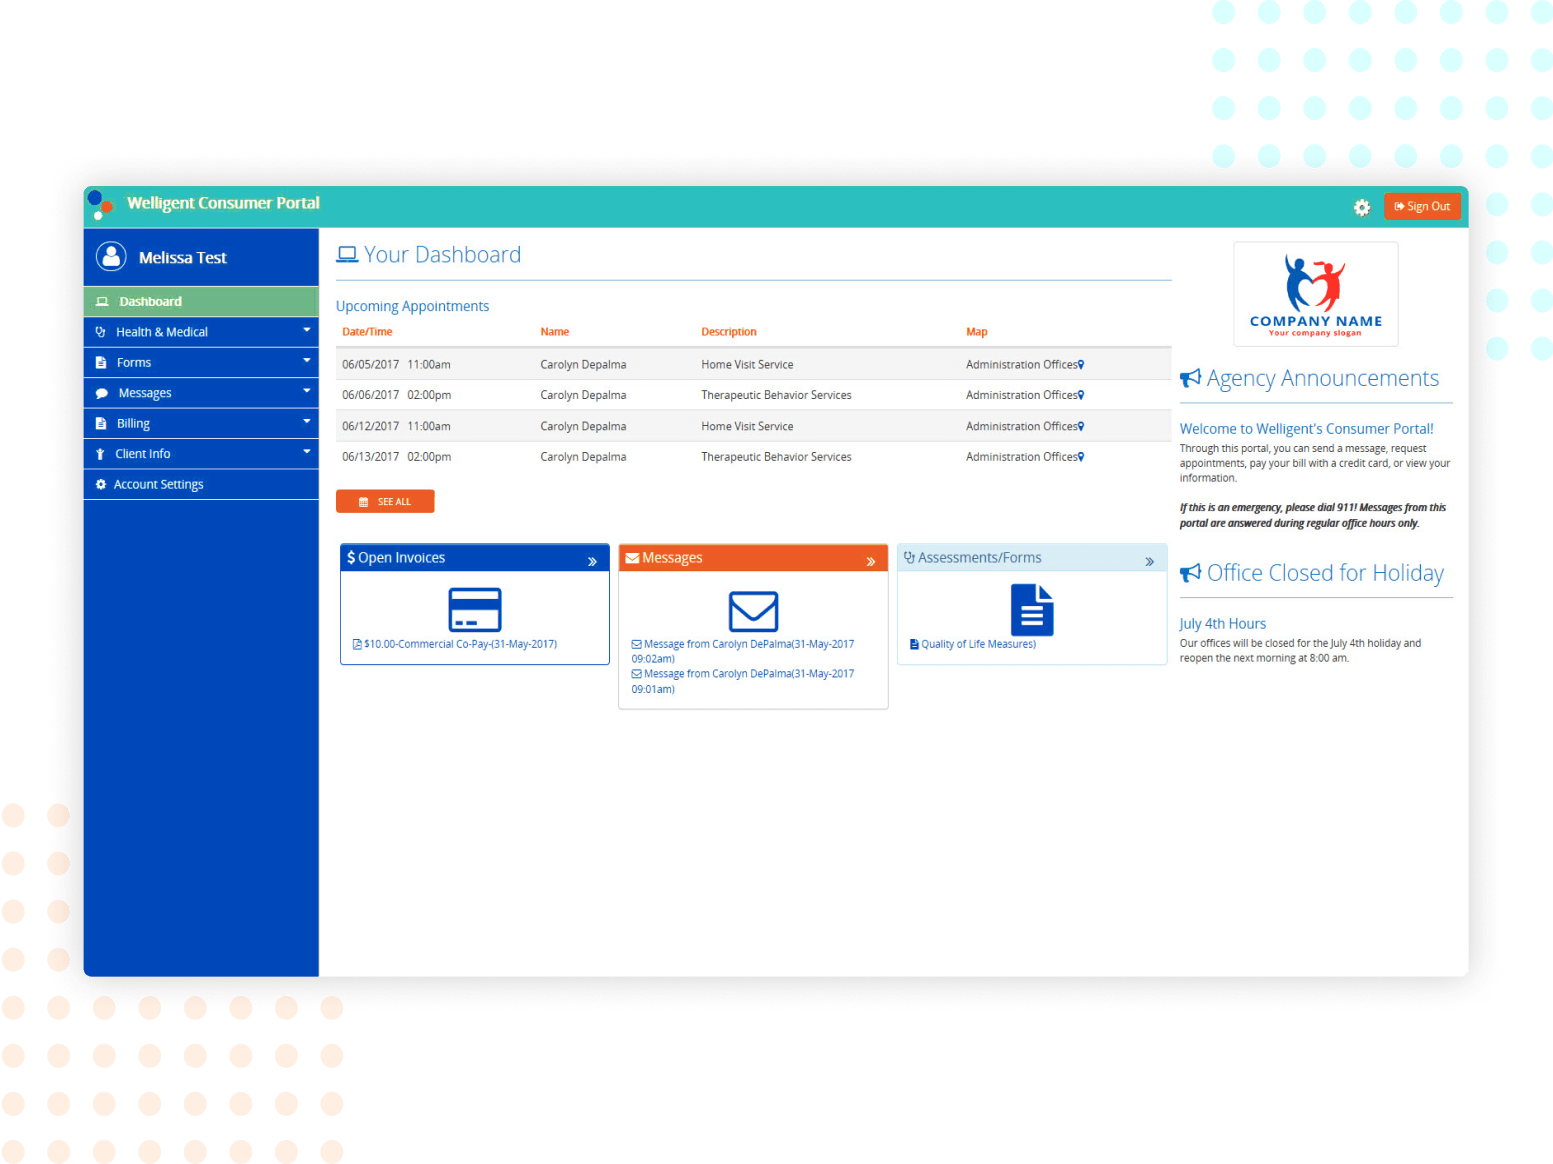Click the company logo image
Image resolution: width=1553 pixels, height=1164 pixels.
(x=1315, y=294)
